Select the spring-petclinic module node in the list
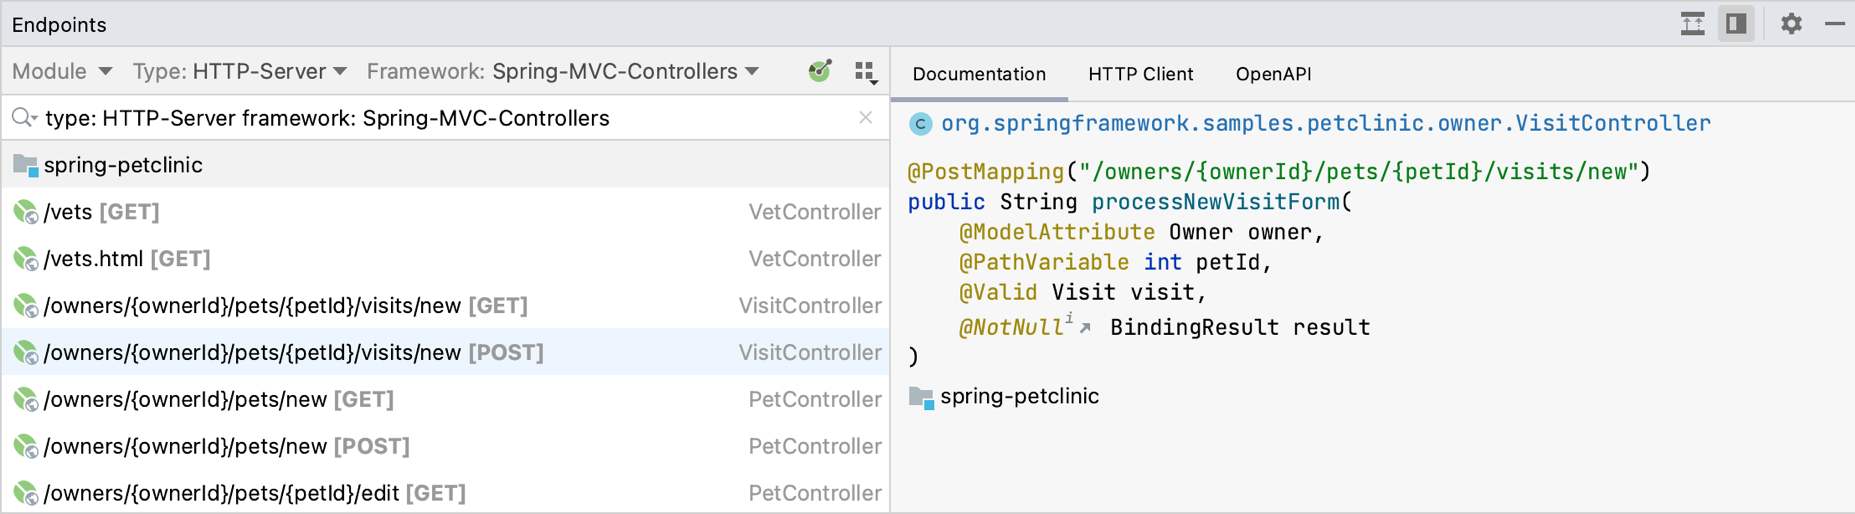Image resolution: width=1855 pixels, height=514 pixels. [122, 165]
